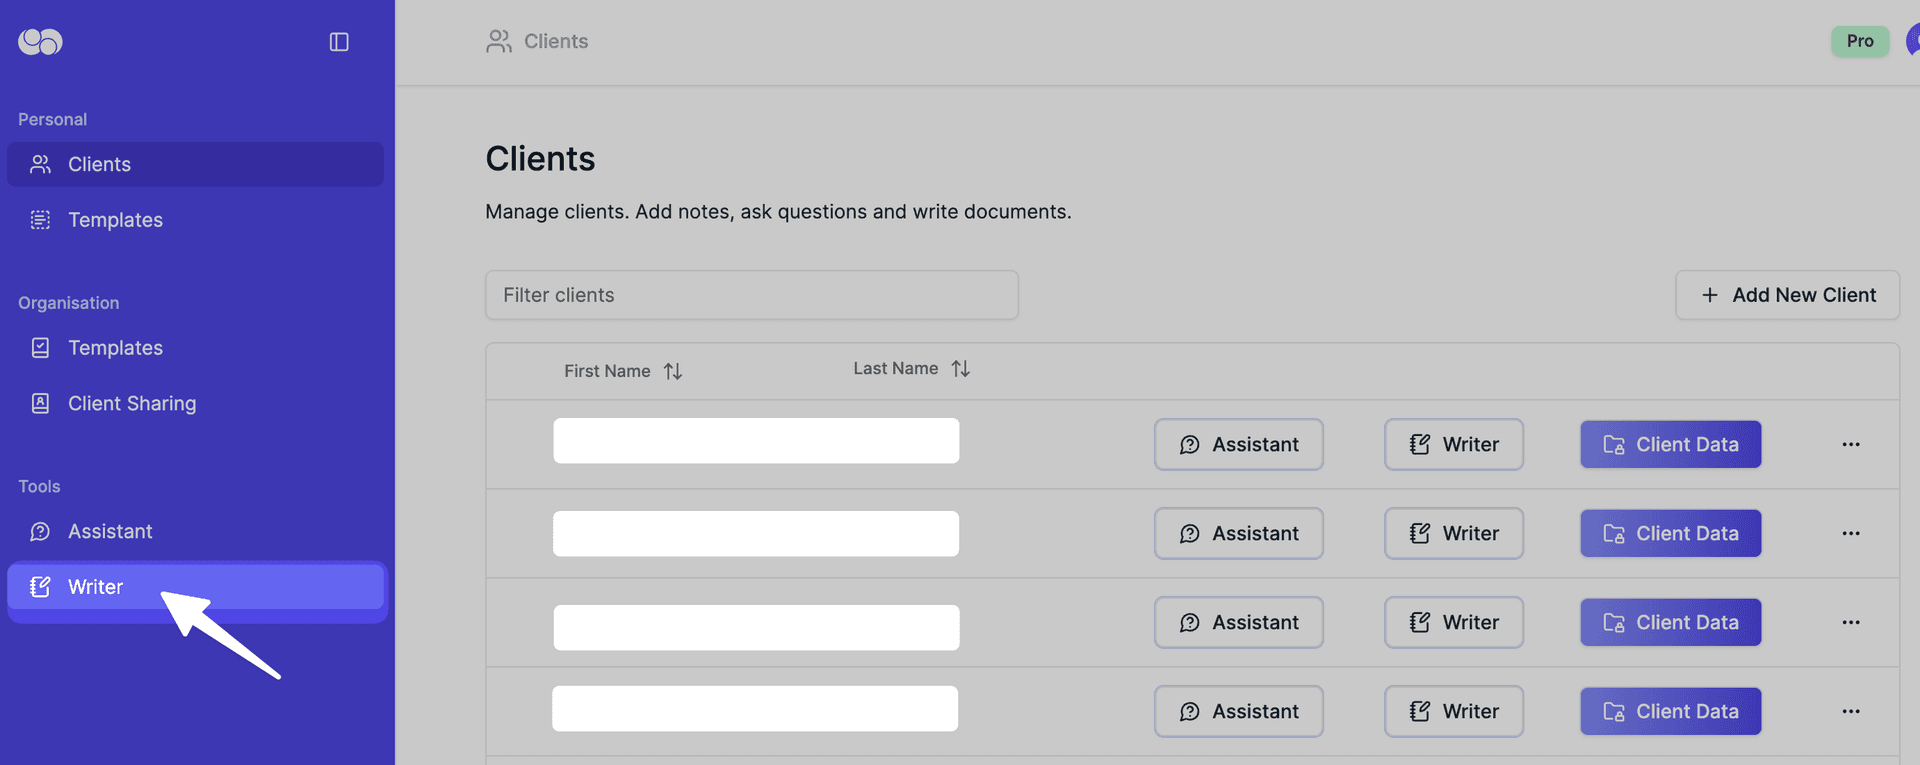The image size is (1920, 765).
Task: Launch Writer for the second client
Action: (1453, 533)
